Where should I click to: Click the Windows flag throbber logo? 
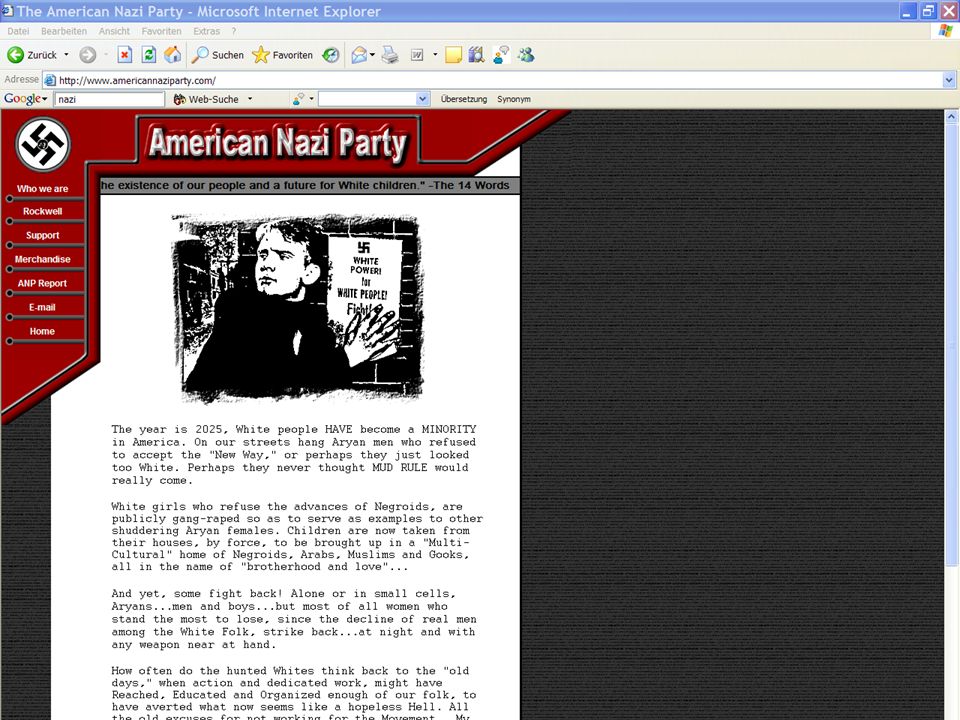pyautogui.click(x=946, y=31)
